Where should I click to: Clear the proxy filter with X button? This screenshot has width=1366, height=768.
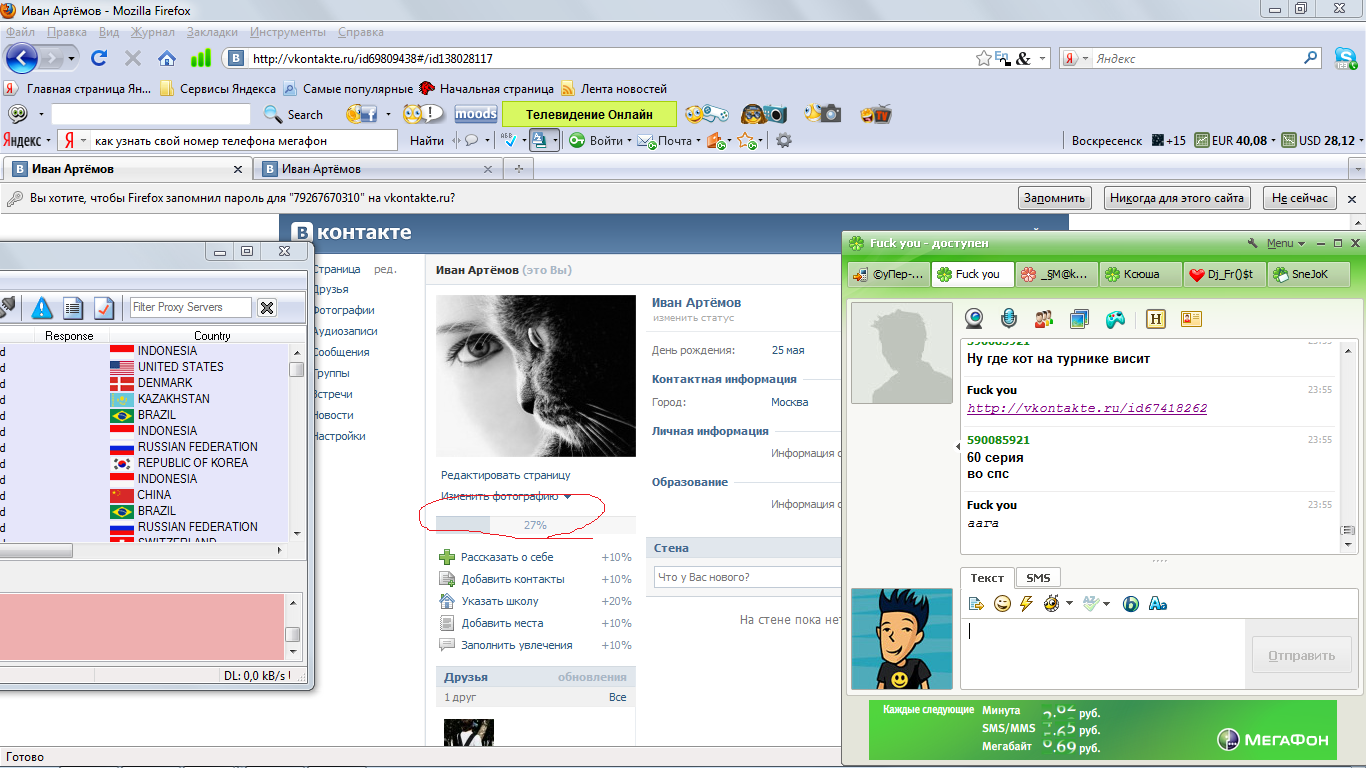[267, 307]
